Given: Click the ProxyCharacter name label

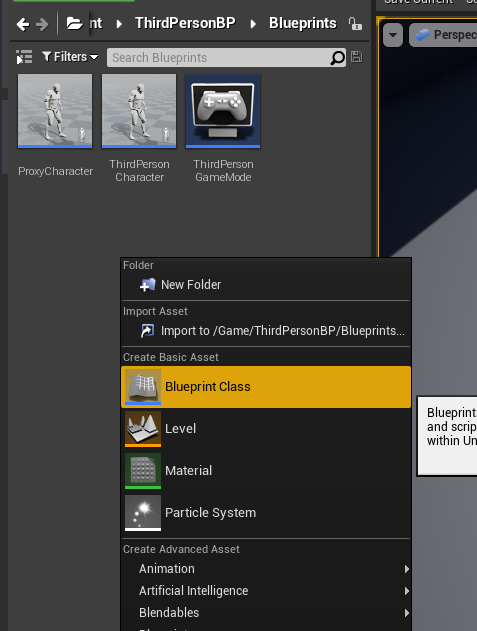Looking at the screenshot, I should 55,171.
